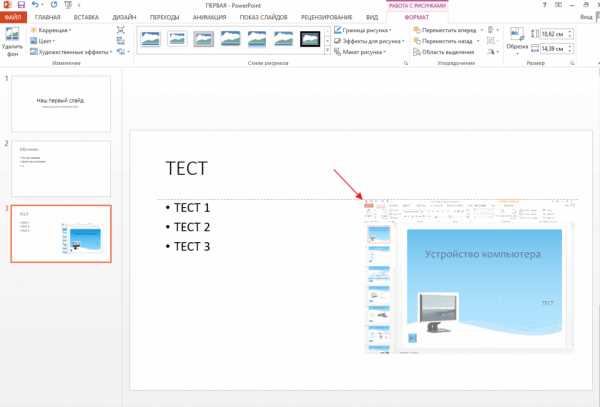Select slide 3 thumbnail in panel
The height and width of the screenshot is (407, 600).
coord(61,234)
